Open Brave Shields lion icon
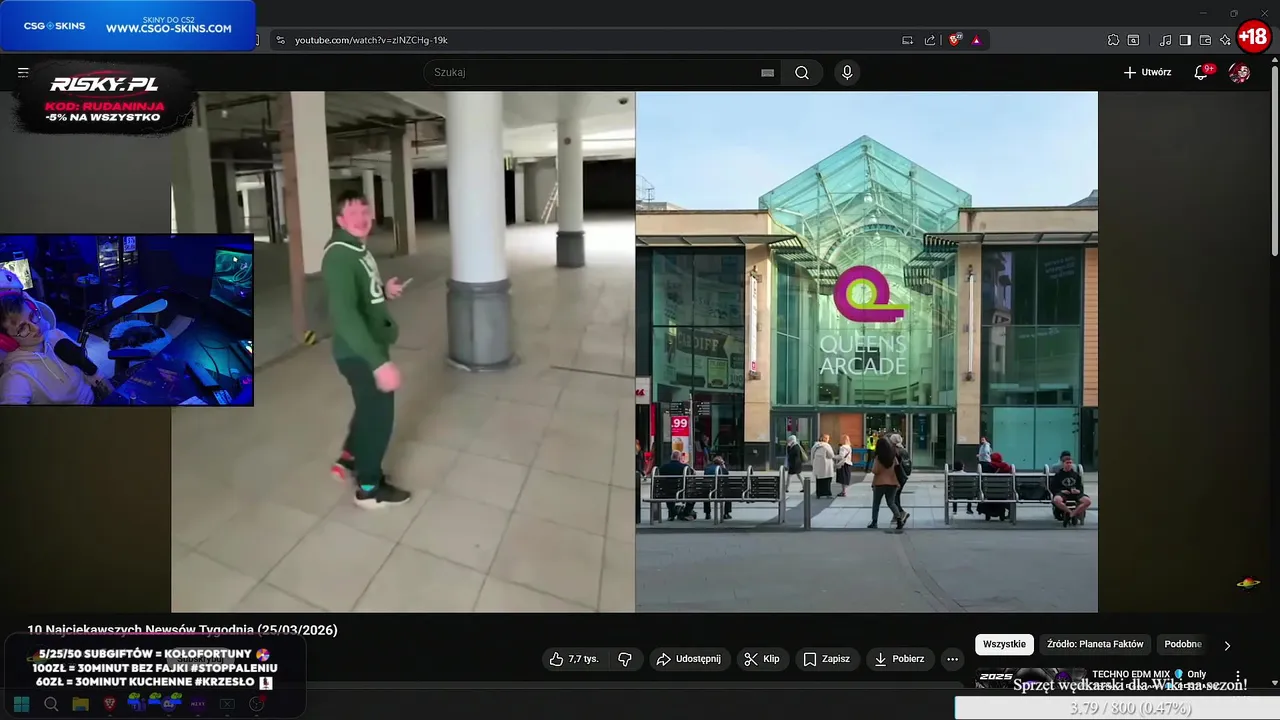 coord(955,40)
